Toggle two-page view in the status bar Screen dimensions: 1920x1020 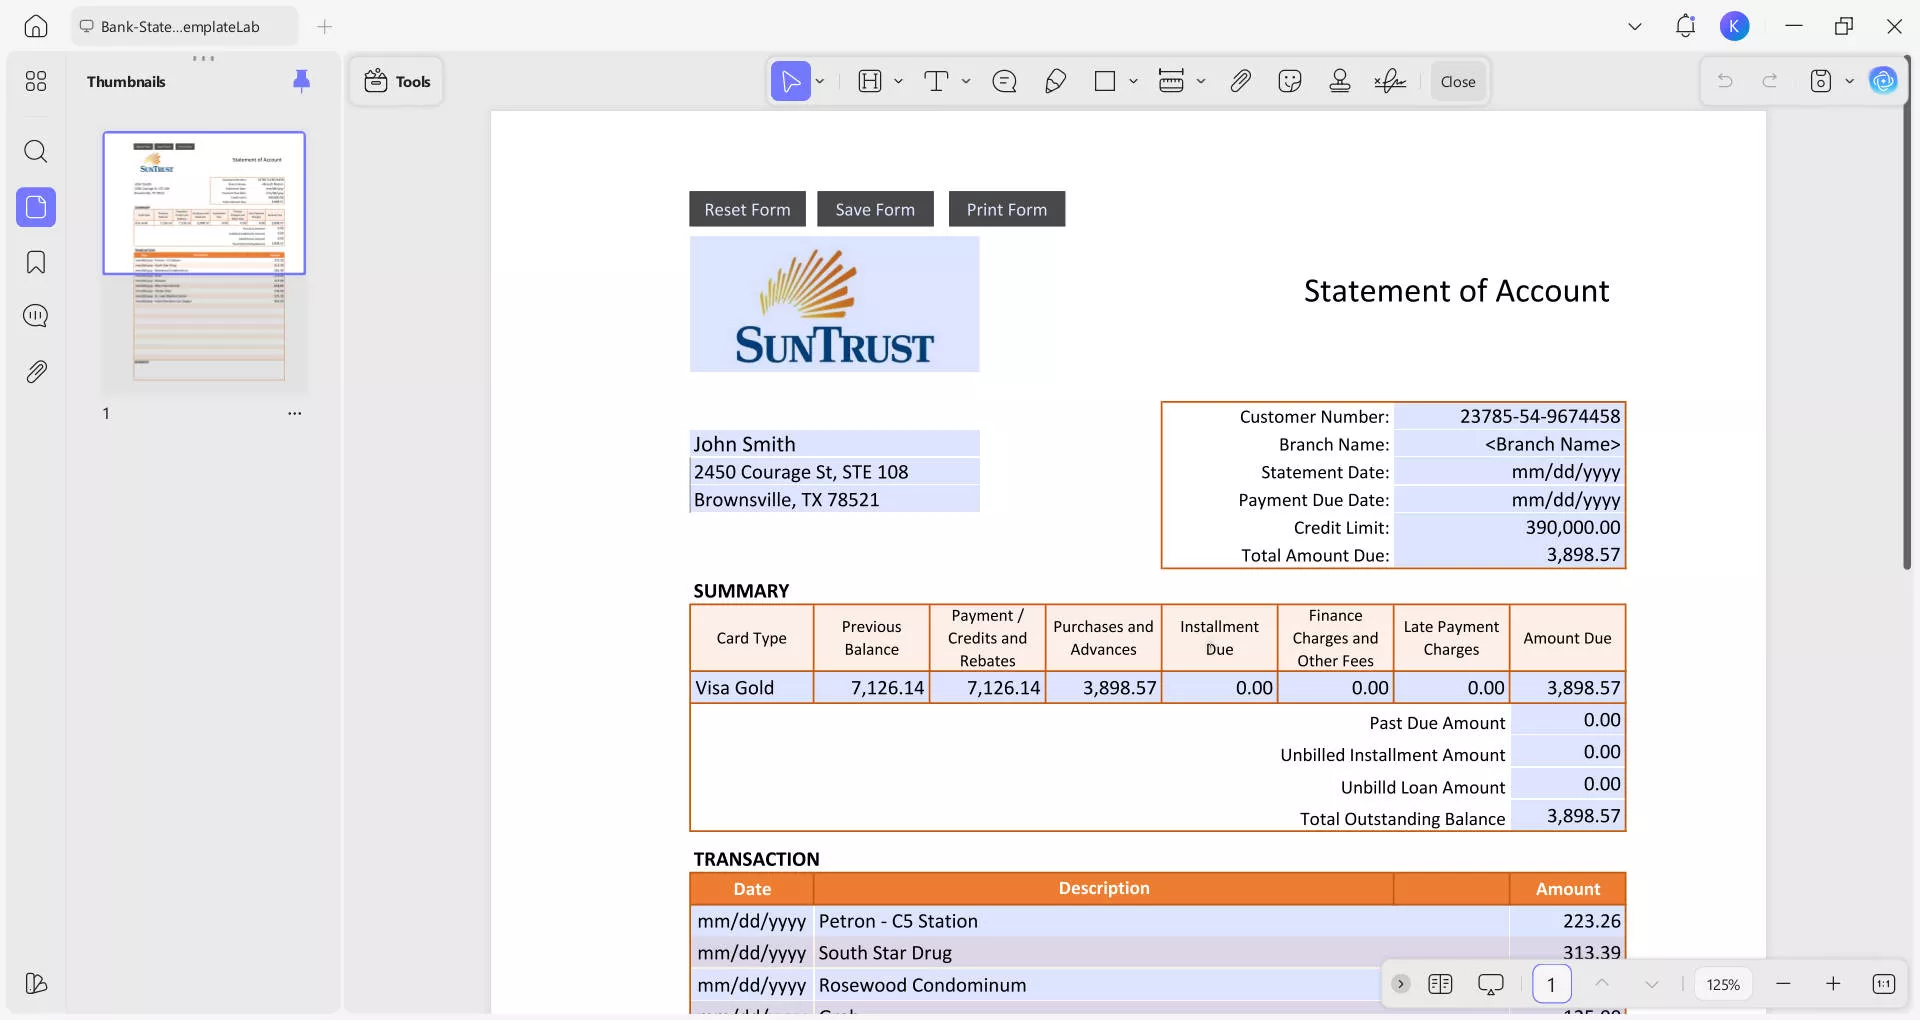(1440, 984)
